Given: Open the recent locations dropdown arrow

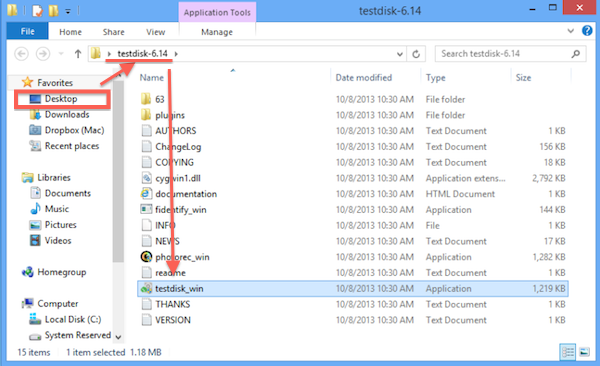Looking at the screenshot, I should tap(61, 54).
